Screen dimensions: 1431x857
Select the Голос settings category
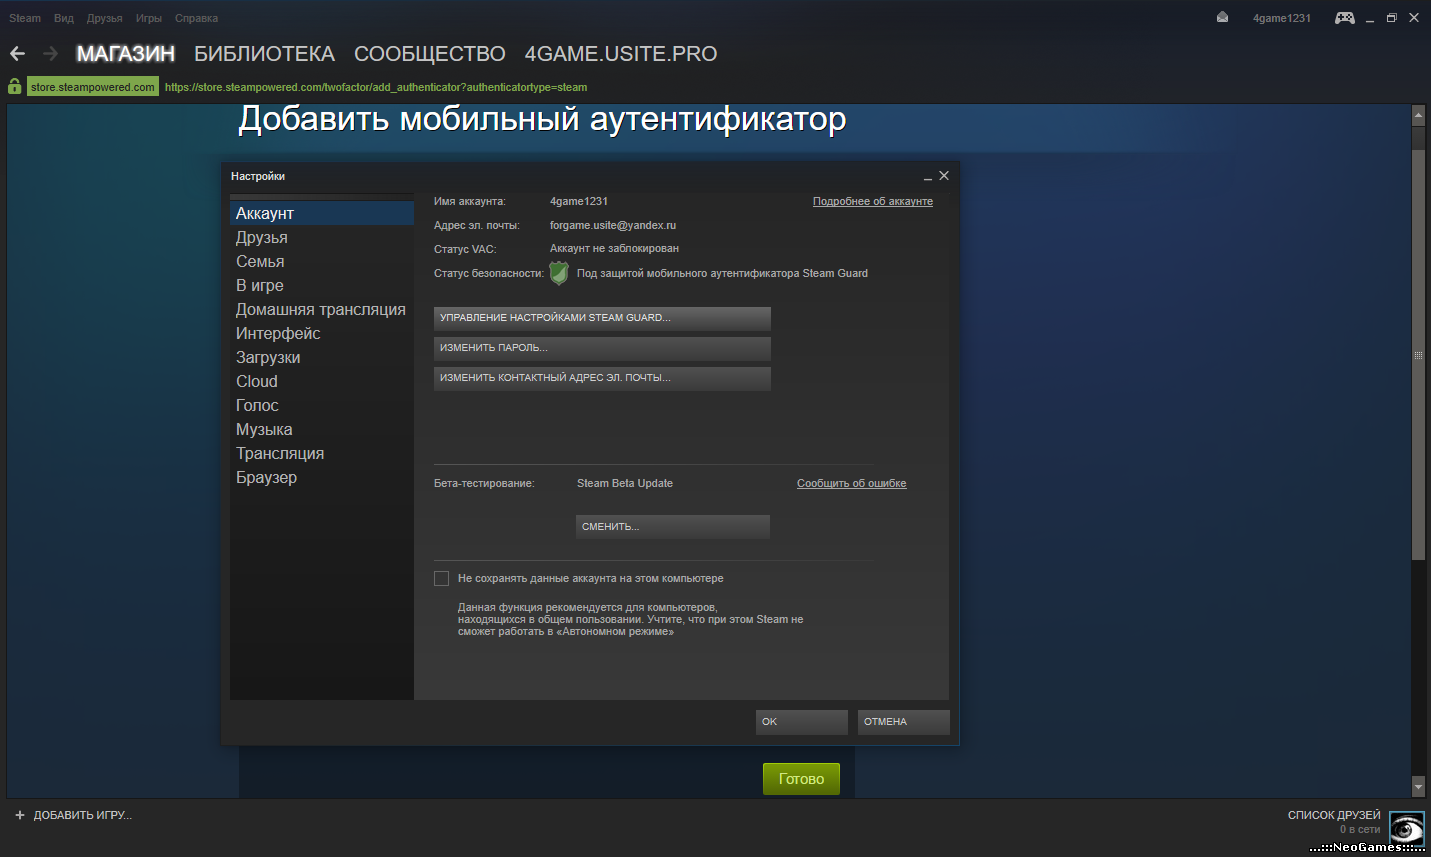[x=322, y=405]
